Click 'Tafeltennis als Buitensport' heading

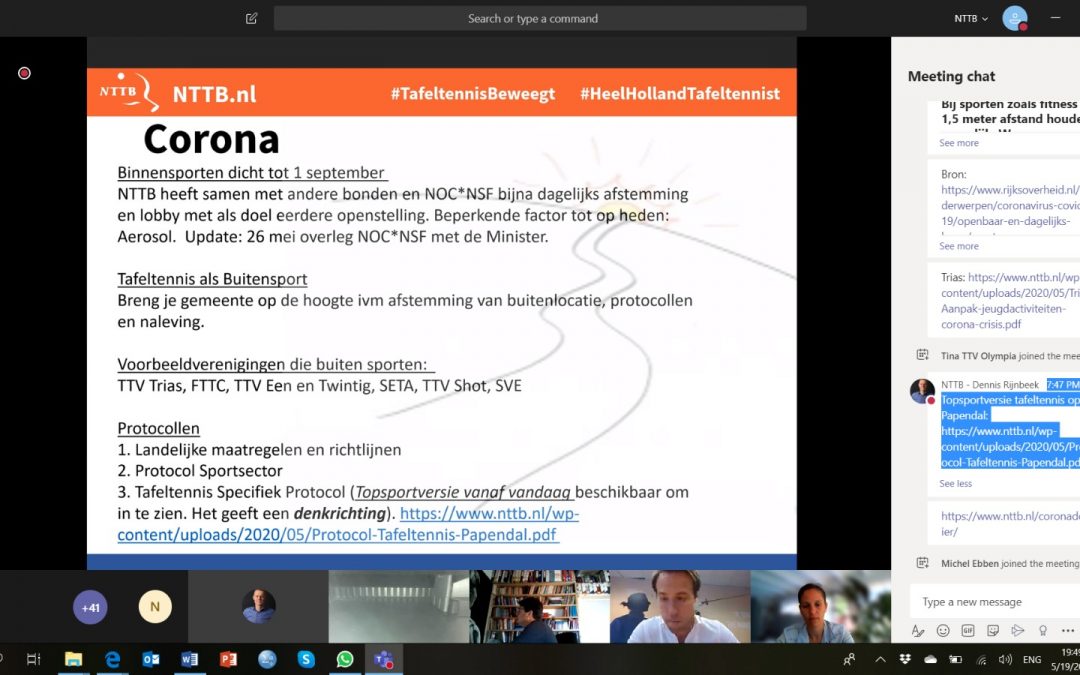(x=212, y=279)
